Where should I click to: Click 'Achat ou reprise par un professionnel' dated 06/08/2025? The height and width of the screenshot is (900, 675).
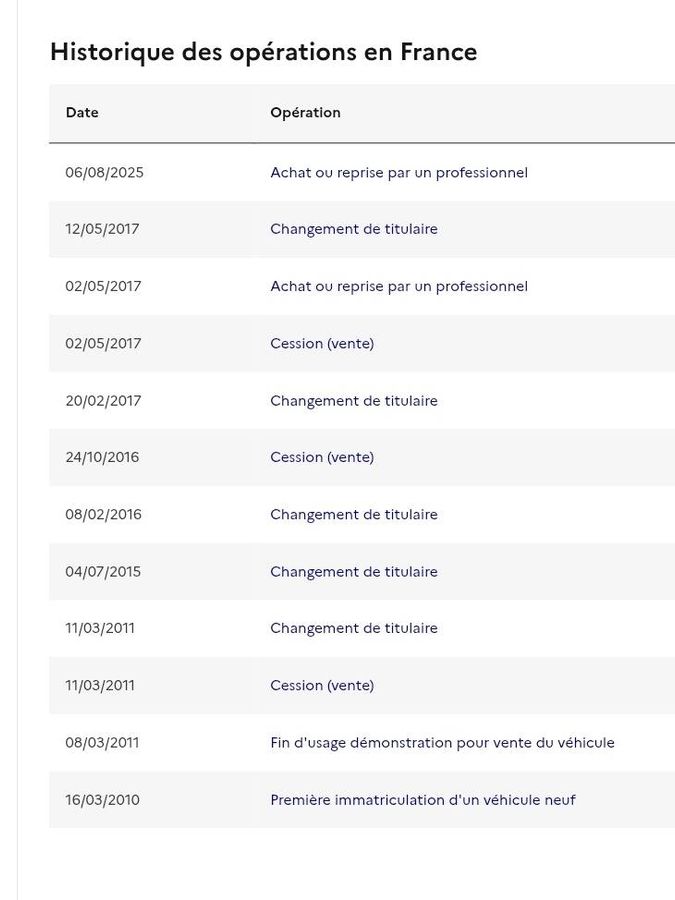(399, 173)
